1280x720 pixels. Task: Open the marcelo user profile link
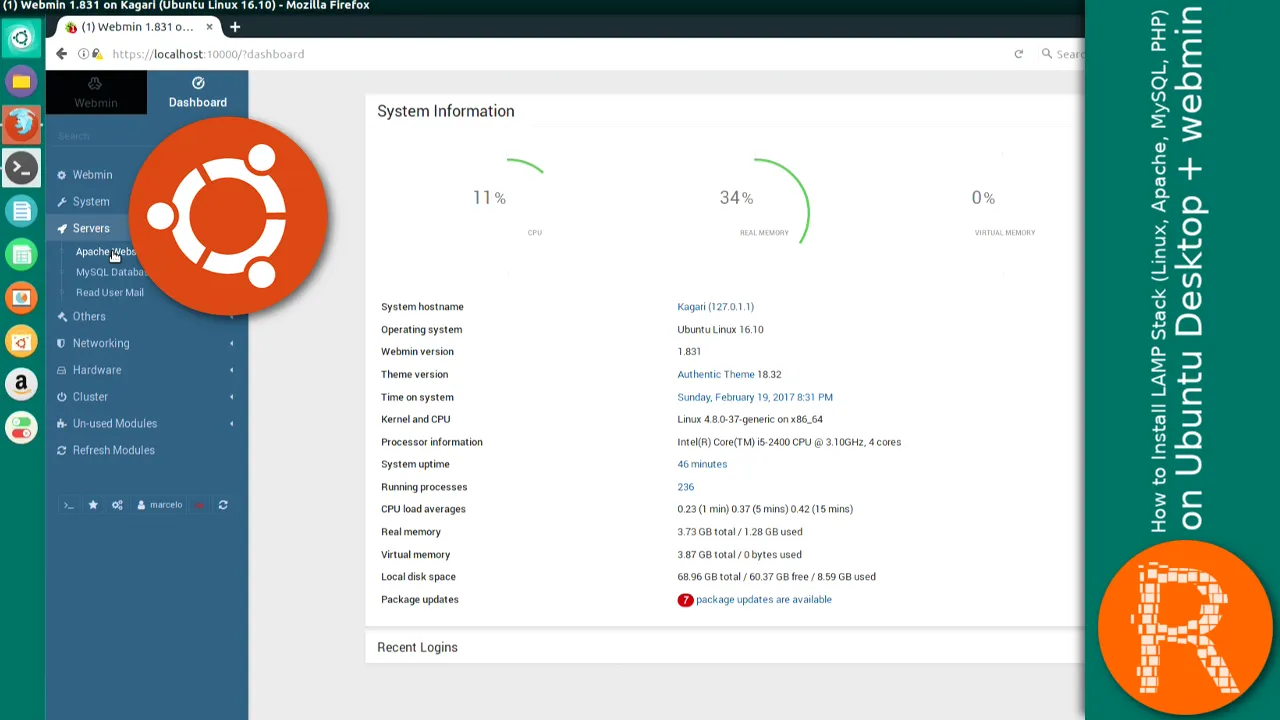(x=160, y=505)
